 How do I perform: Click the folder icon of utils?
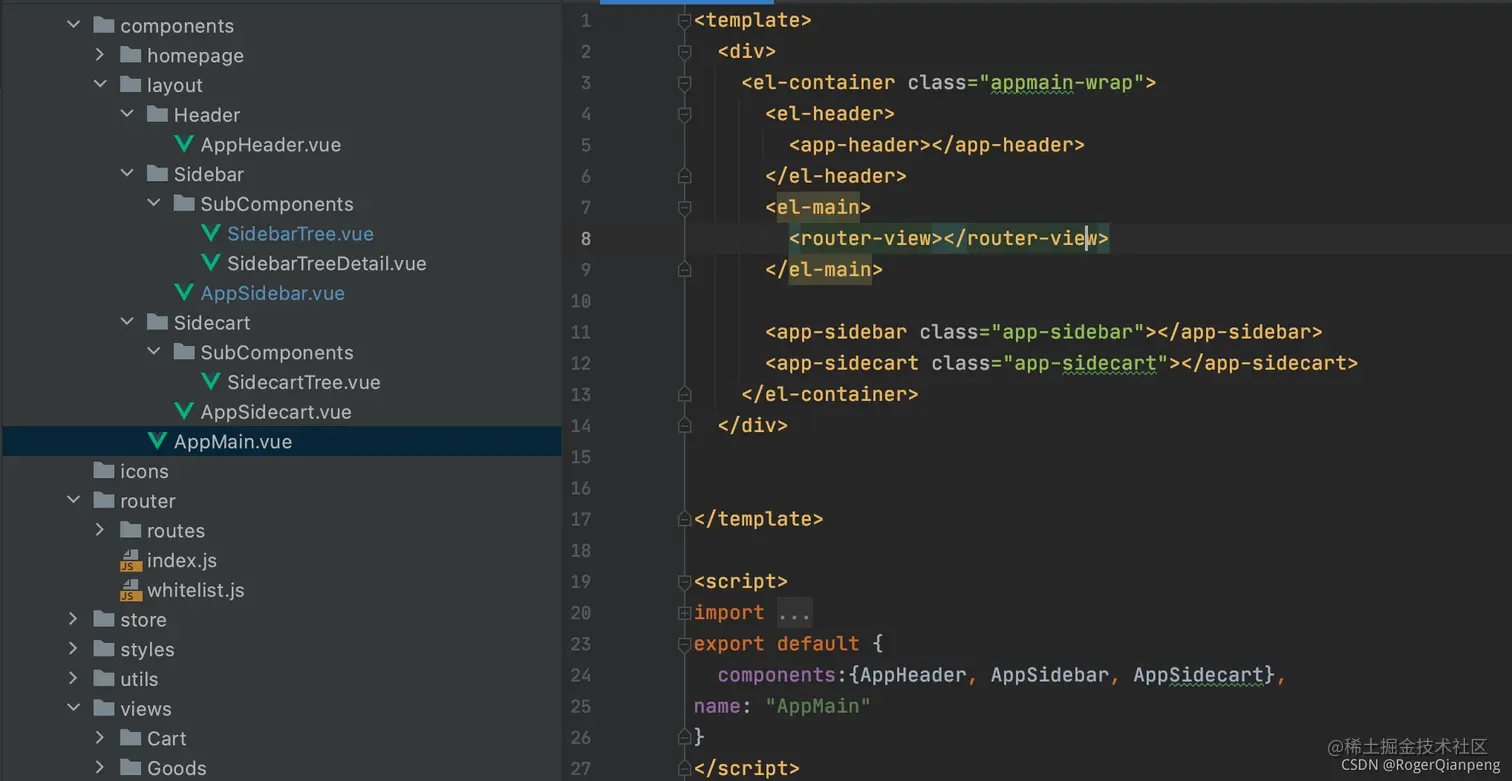tap(104, 678)
